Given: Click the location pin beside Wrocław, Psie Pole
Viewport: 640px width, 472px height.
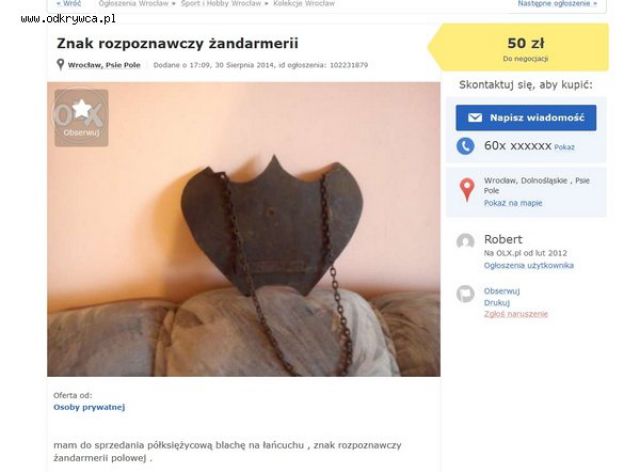Looking at the screenshot, I should click(60, 65).
